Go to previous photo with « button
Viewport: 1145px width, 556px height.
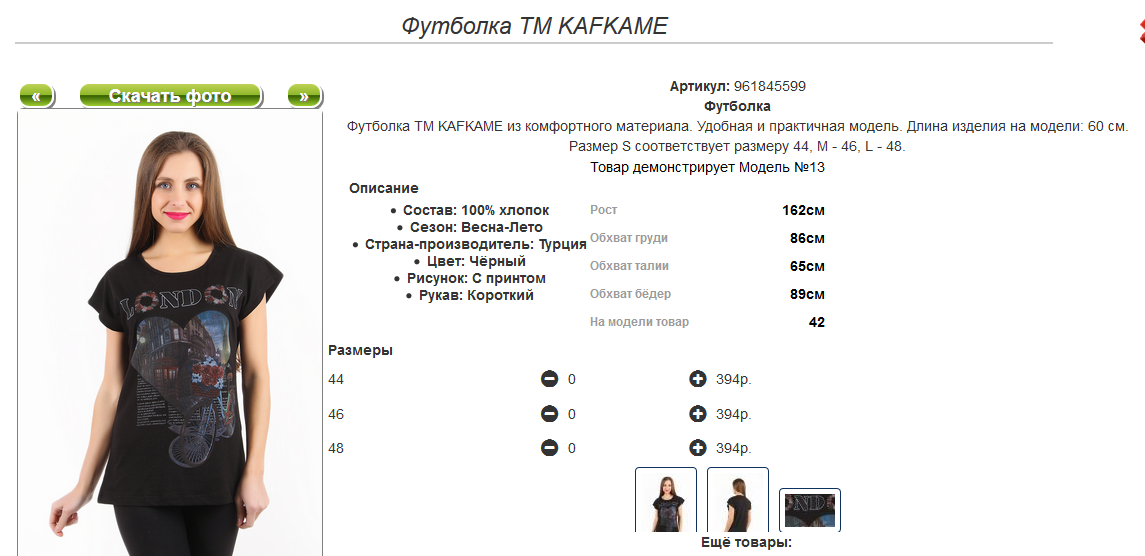pyautogui.click(x=37, y=96)
